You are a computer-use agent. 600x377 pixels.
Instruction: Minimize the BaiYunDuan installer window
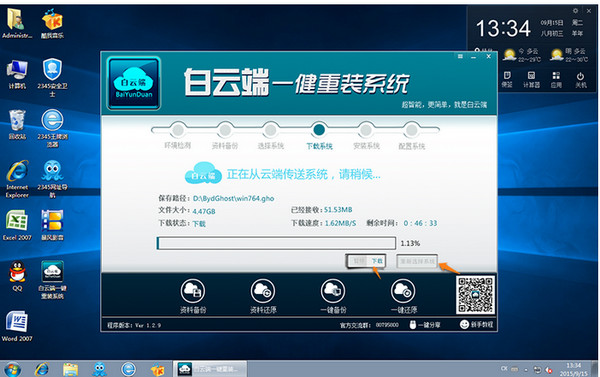474,57
